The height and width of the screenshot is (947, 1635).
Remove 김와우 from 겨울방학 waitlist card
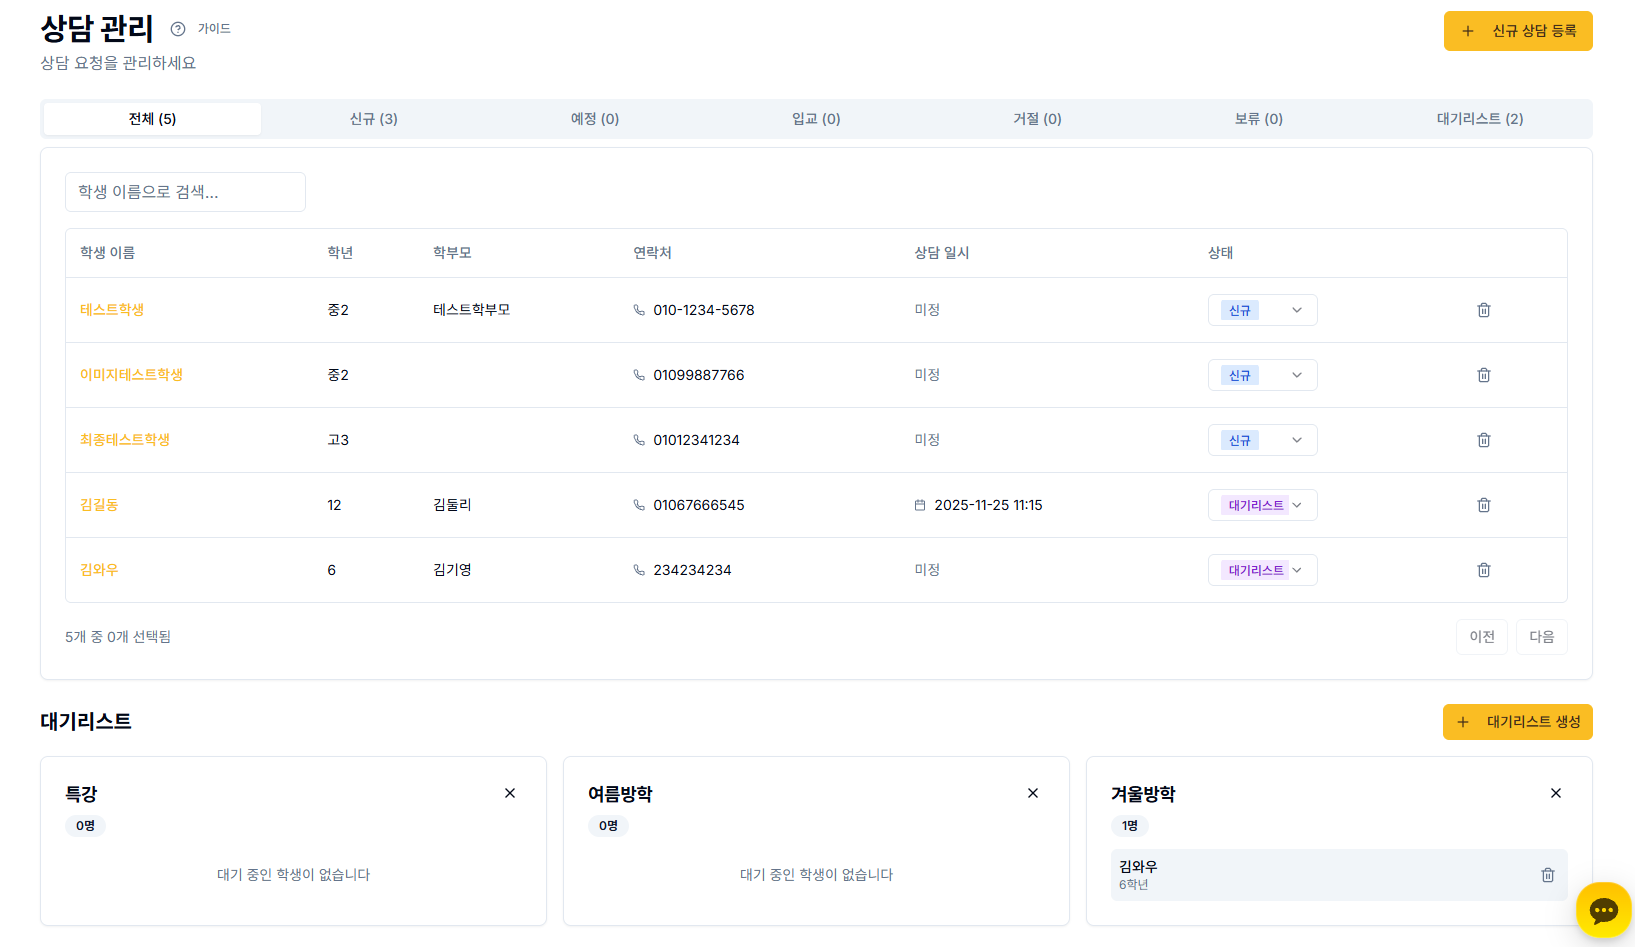[1547, 875]
